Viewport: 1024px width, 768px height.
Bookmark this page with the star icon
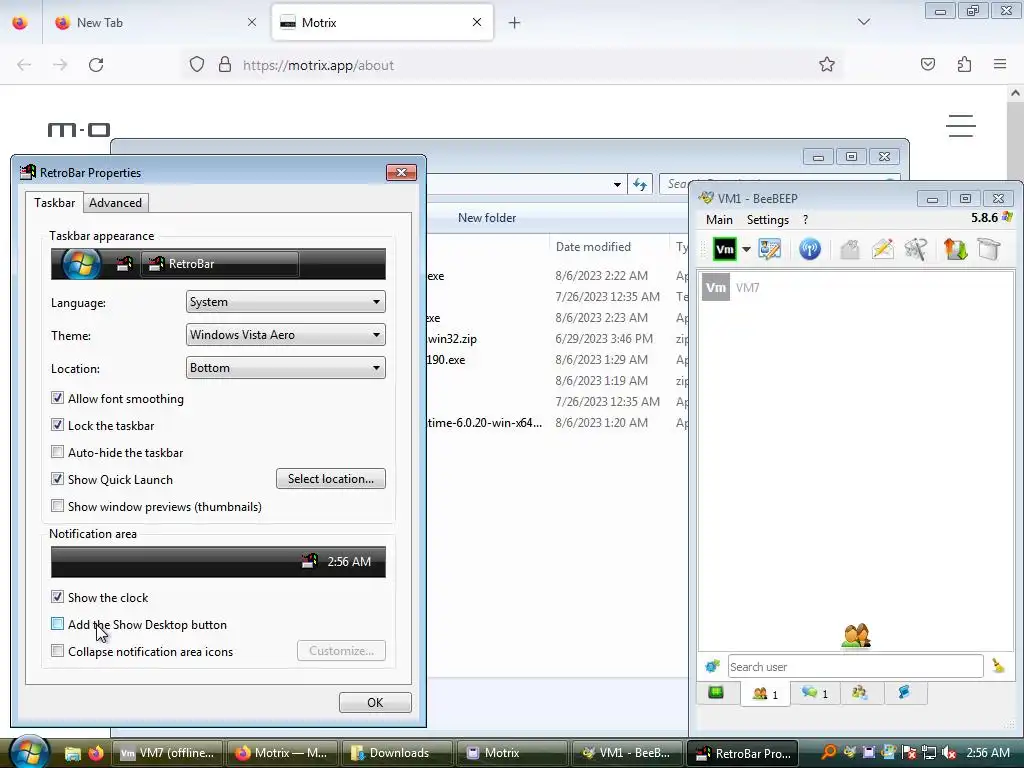[827, 64]
